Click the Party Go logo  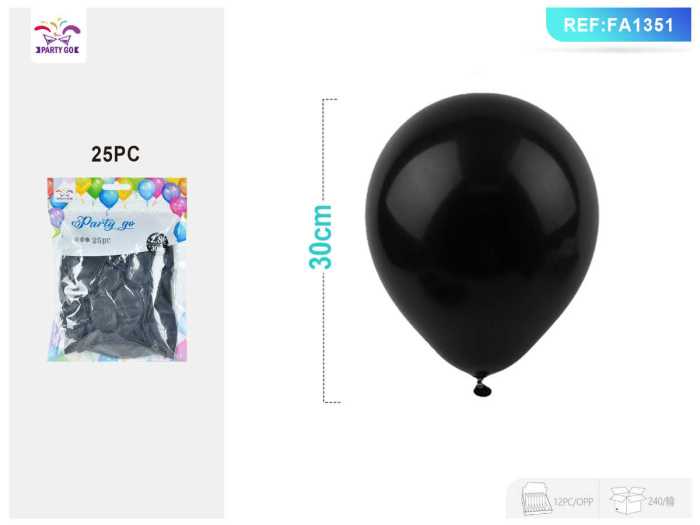[58, 36]
